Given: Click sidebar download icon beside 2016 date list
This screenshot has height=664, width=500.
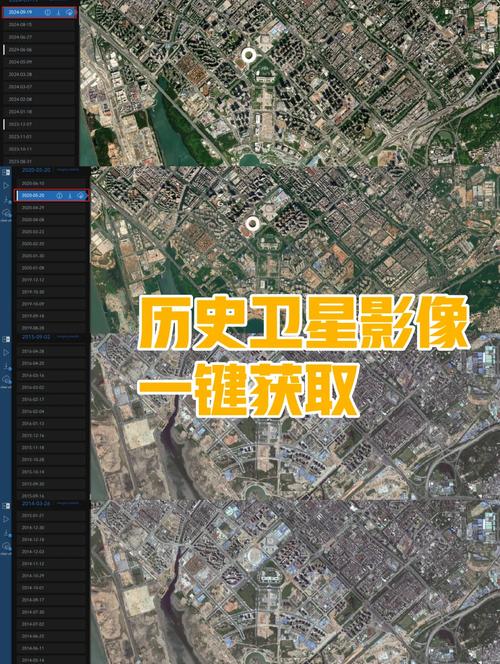Looking at the screenshot, I should [6, 366].
